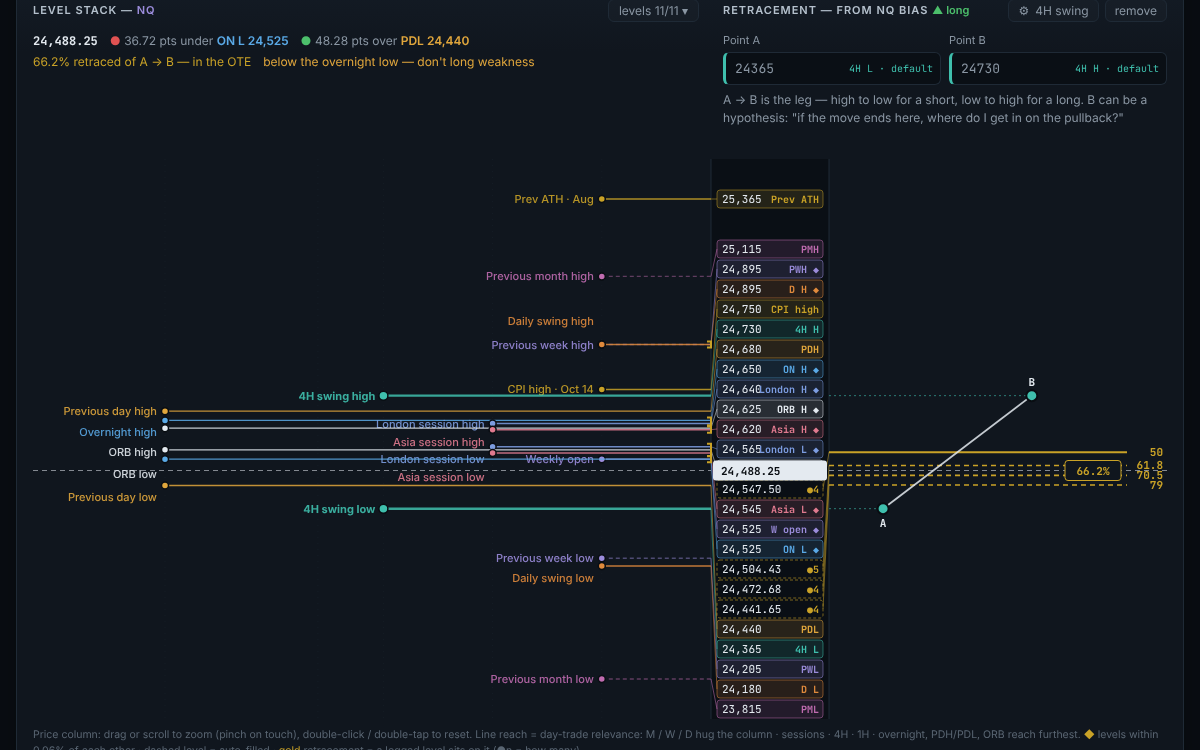Click the 'CPI high · Oct 14' line label
The image size is (1200, 750).
(551, 389)
